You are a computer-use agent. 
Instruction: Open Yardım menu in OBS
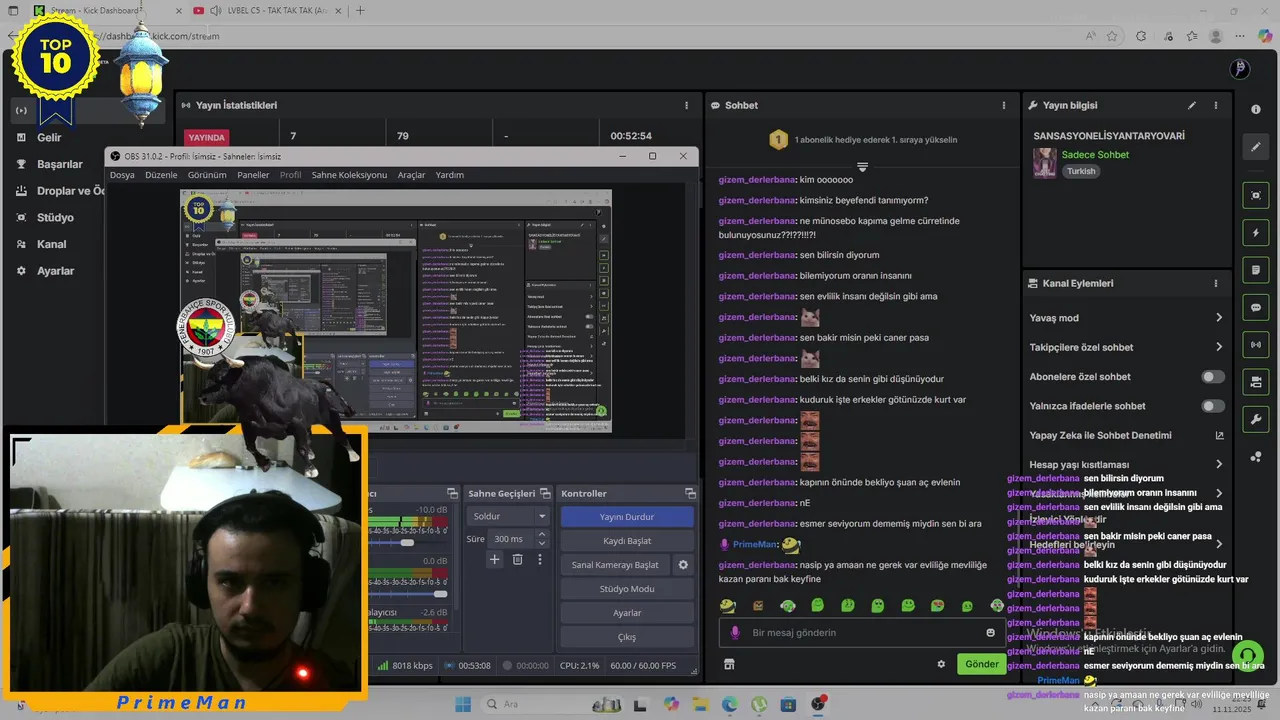point(450,175)
